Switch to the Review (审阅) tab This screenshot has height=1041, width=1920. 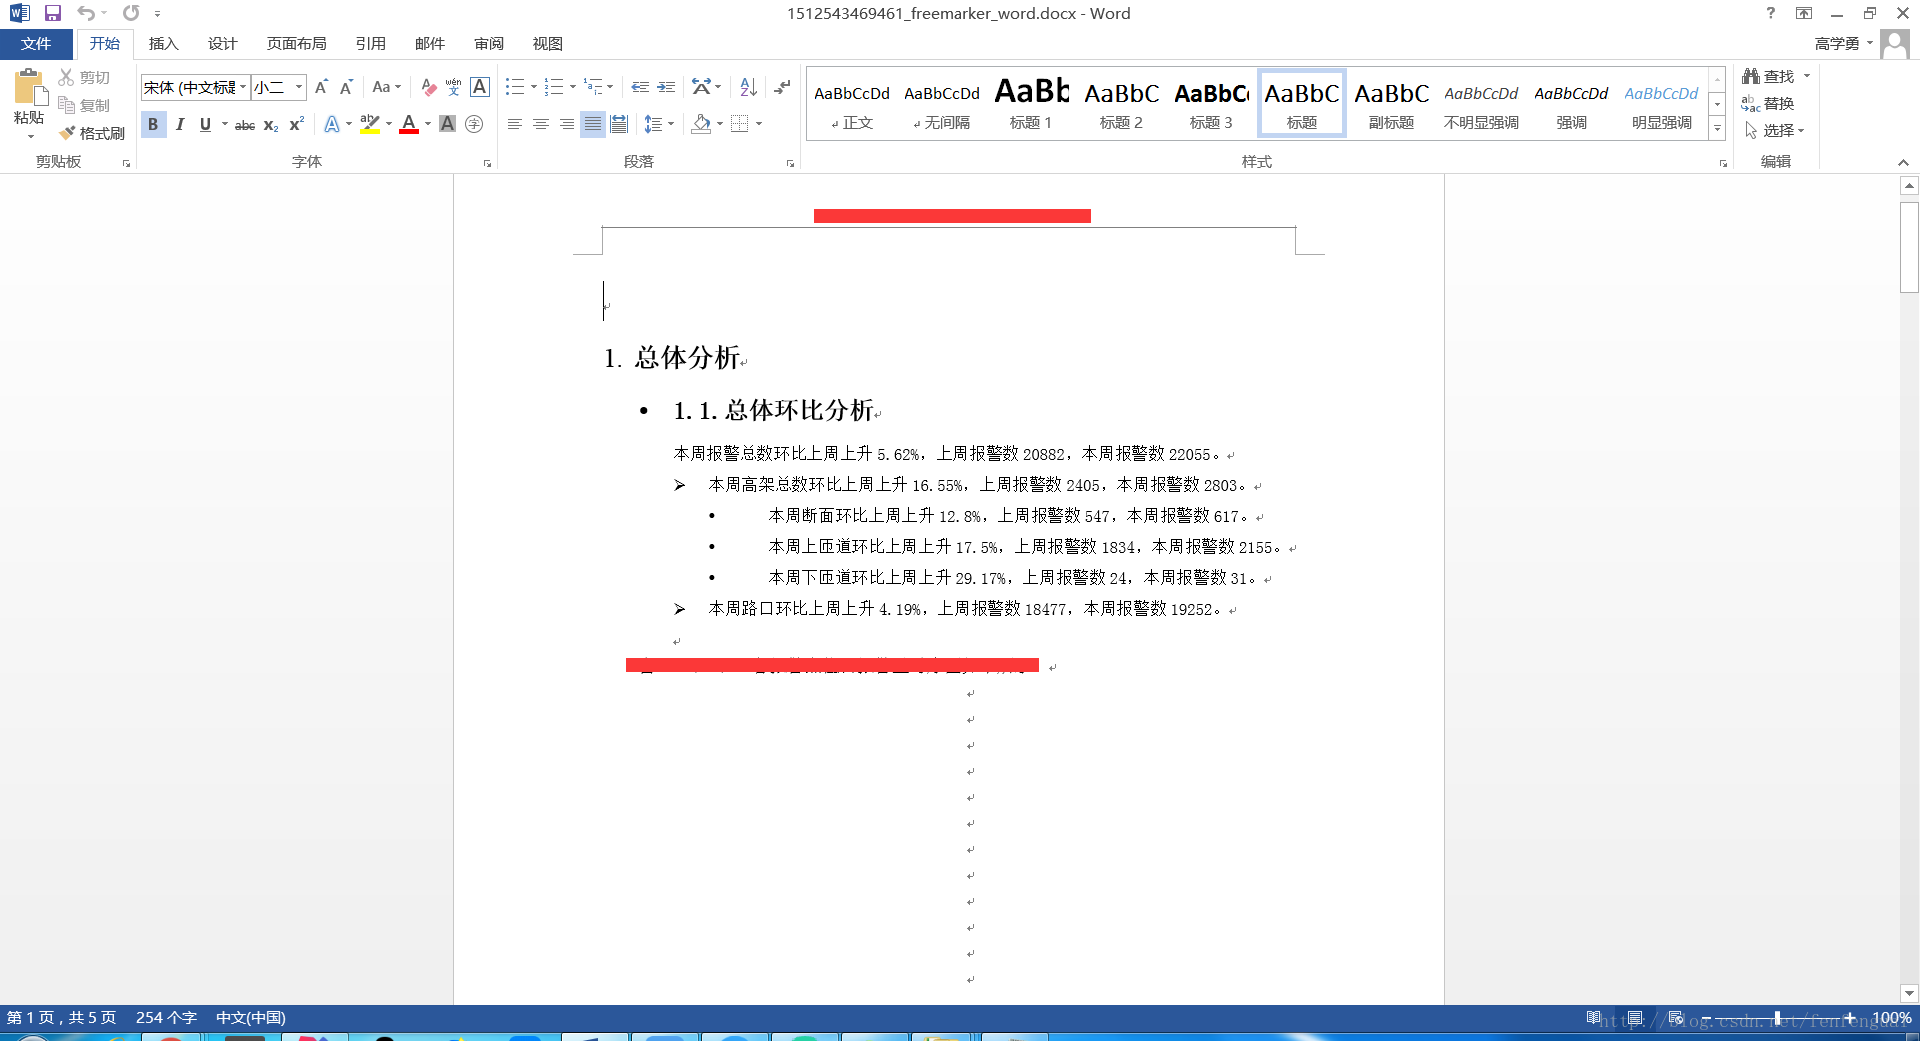[489, 44]
